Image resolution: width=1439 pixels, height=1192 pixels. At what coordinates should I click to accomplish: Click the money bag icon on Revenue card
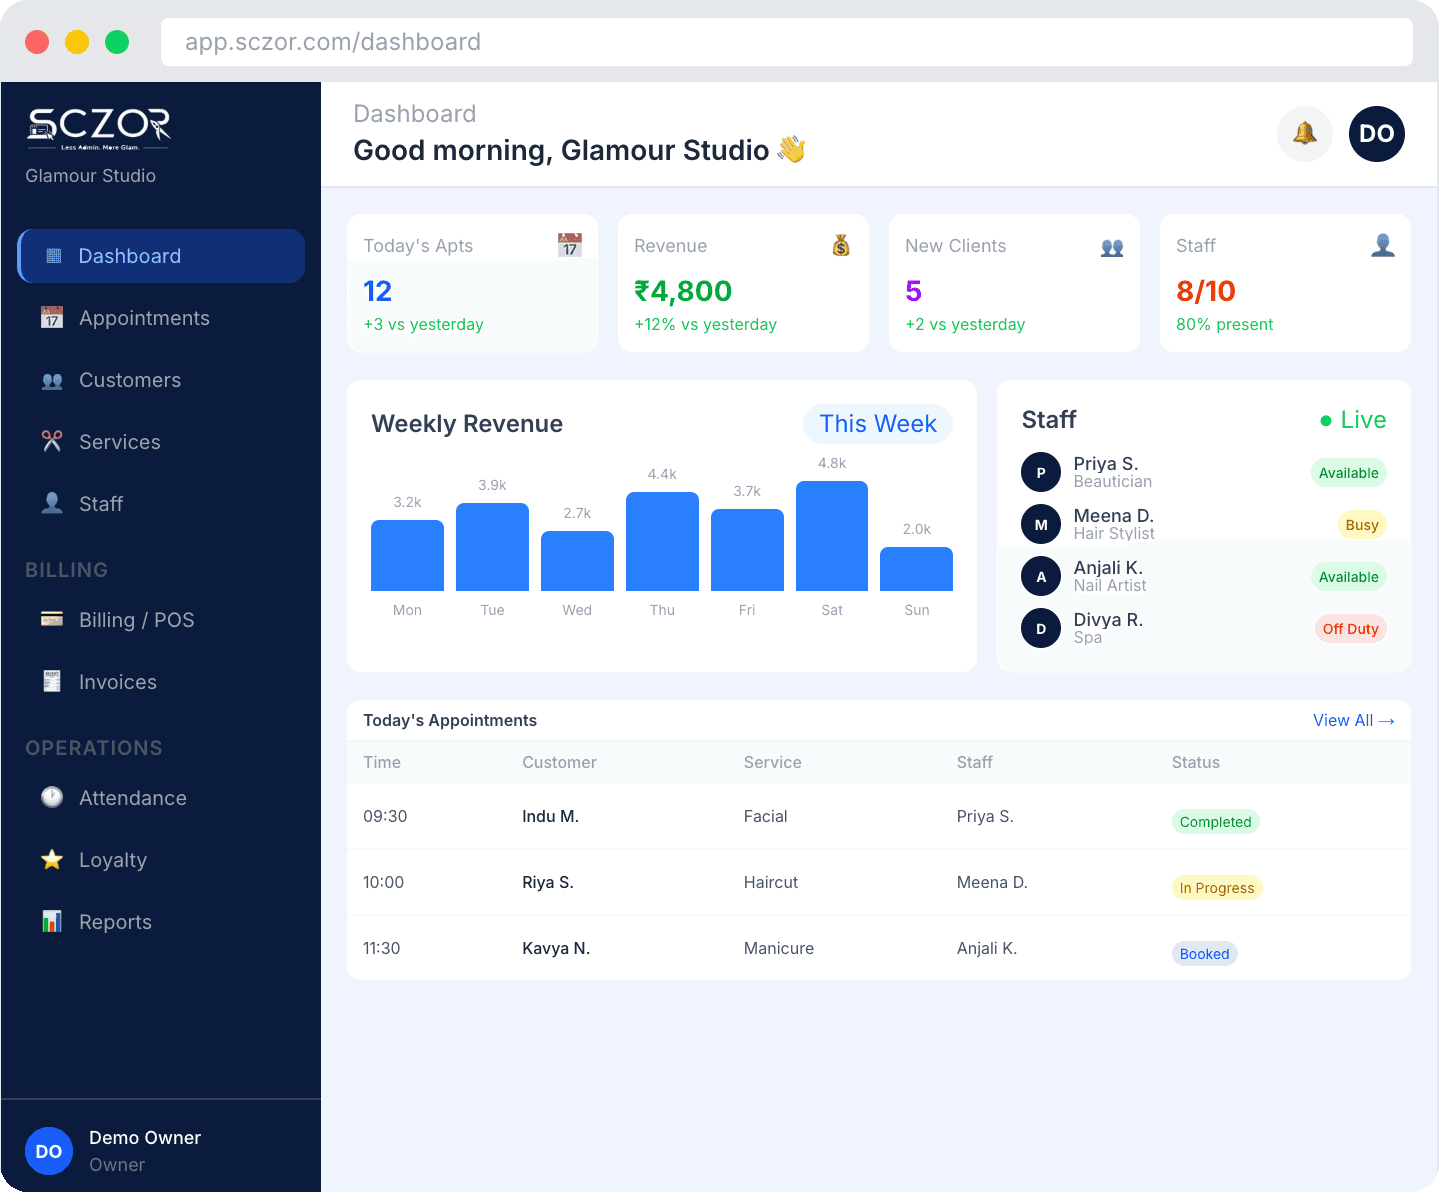point(841,245)
